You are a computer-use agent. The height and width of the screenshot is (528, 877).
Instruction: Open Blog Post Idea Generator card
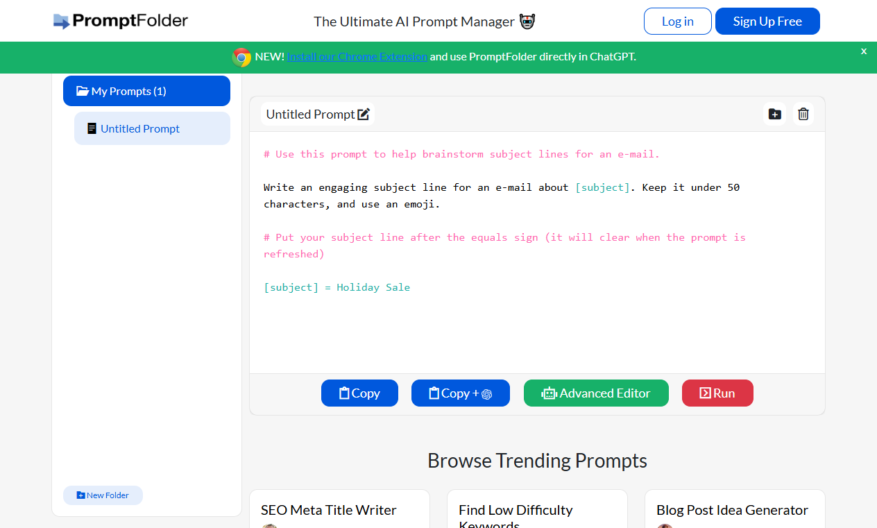tap(735, 509)
